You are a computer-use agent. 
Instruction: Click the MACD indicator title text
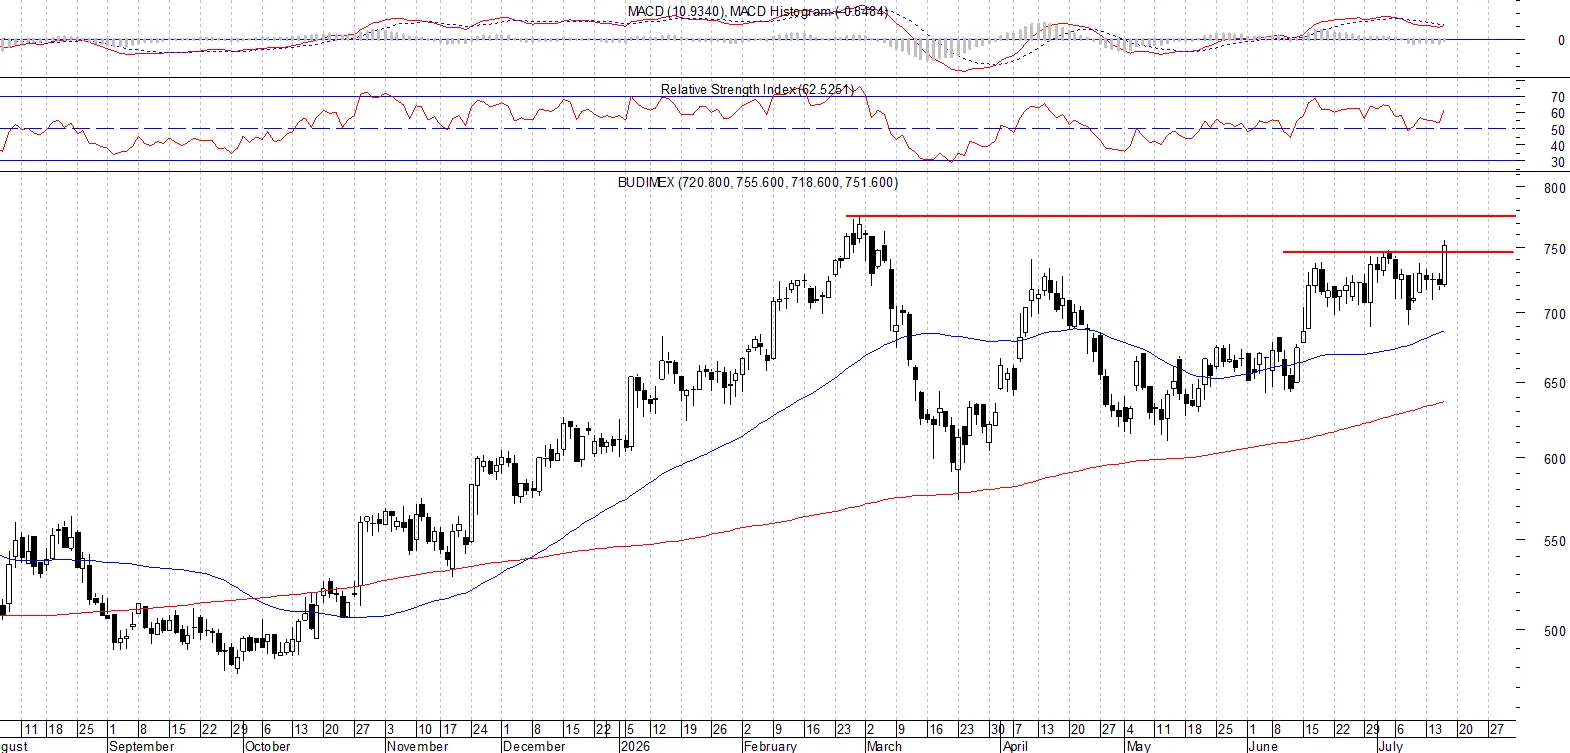tap(758, 12)
